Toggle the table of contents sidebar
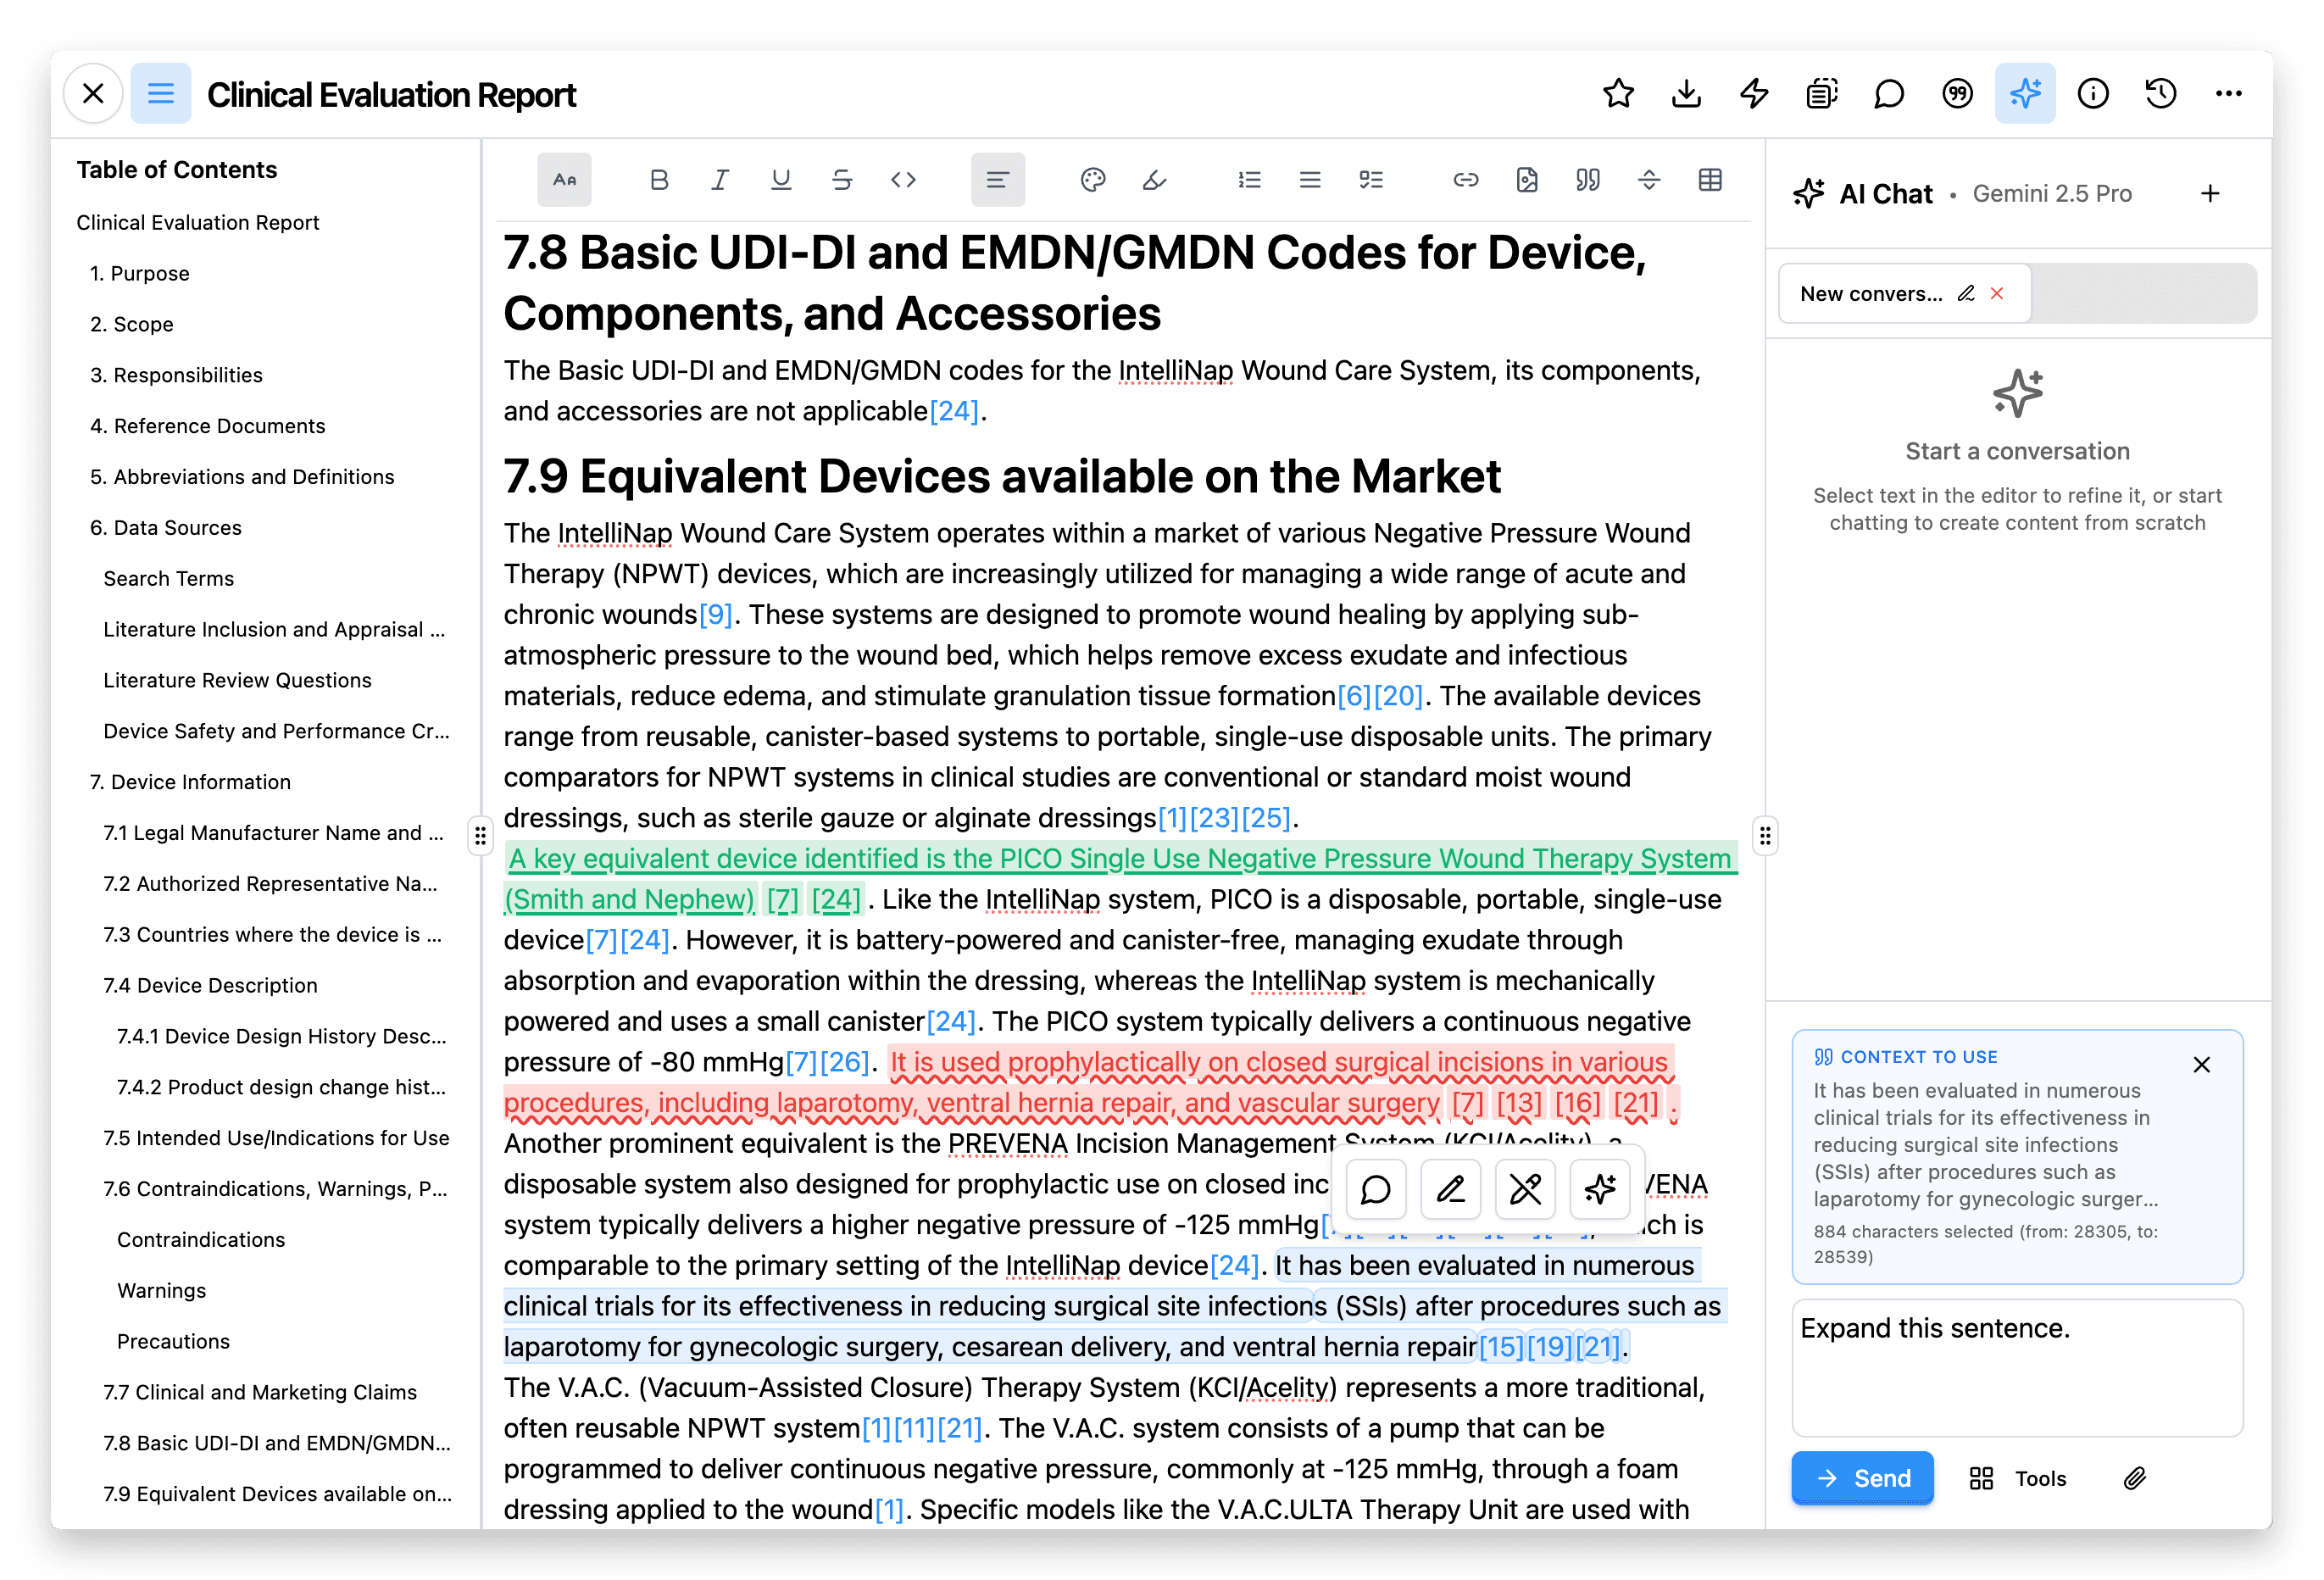Viewport: 2324px width, 1580px height. point(160,94)
